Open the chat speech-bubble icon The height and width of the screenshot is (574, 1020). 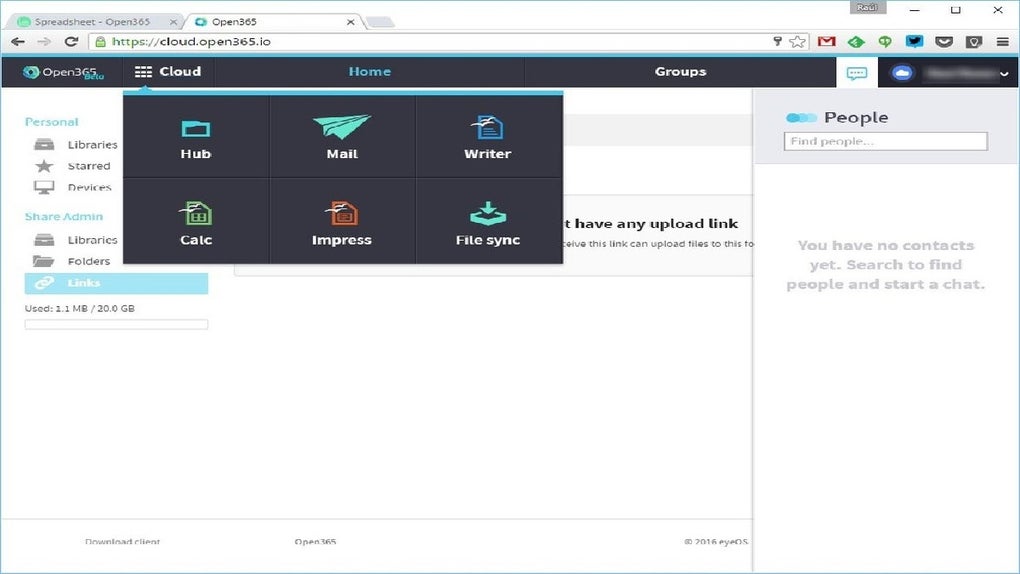point(857,73)
